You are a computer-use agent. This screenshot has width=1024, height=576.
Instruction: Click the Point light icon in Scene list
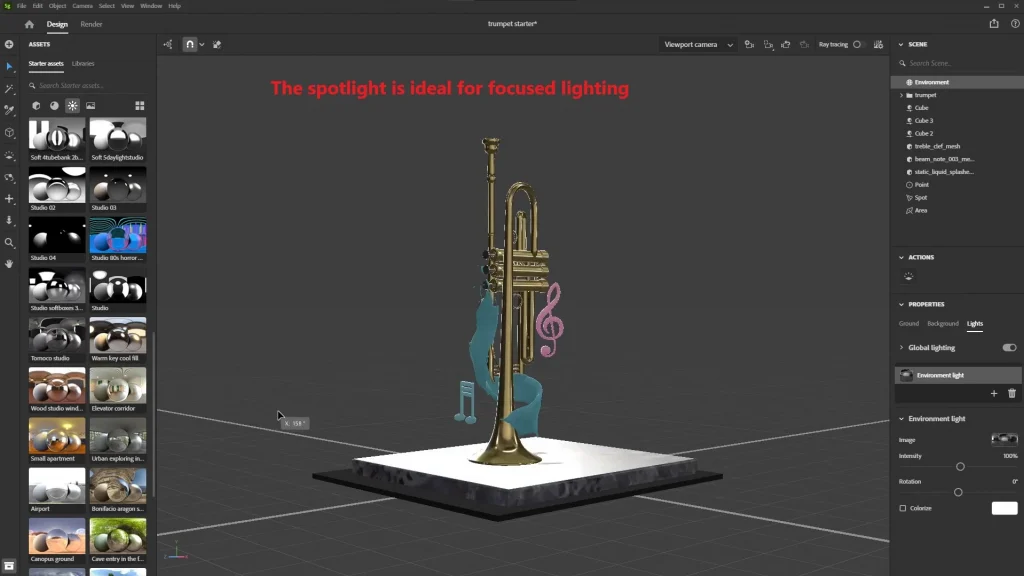909,185
